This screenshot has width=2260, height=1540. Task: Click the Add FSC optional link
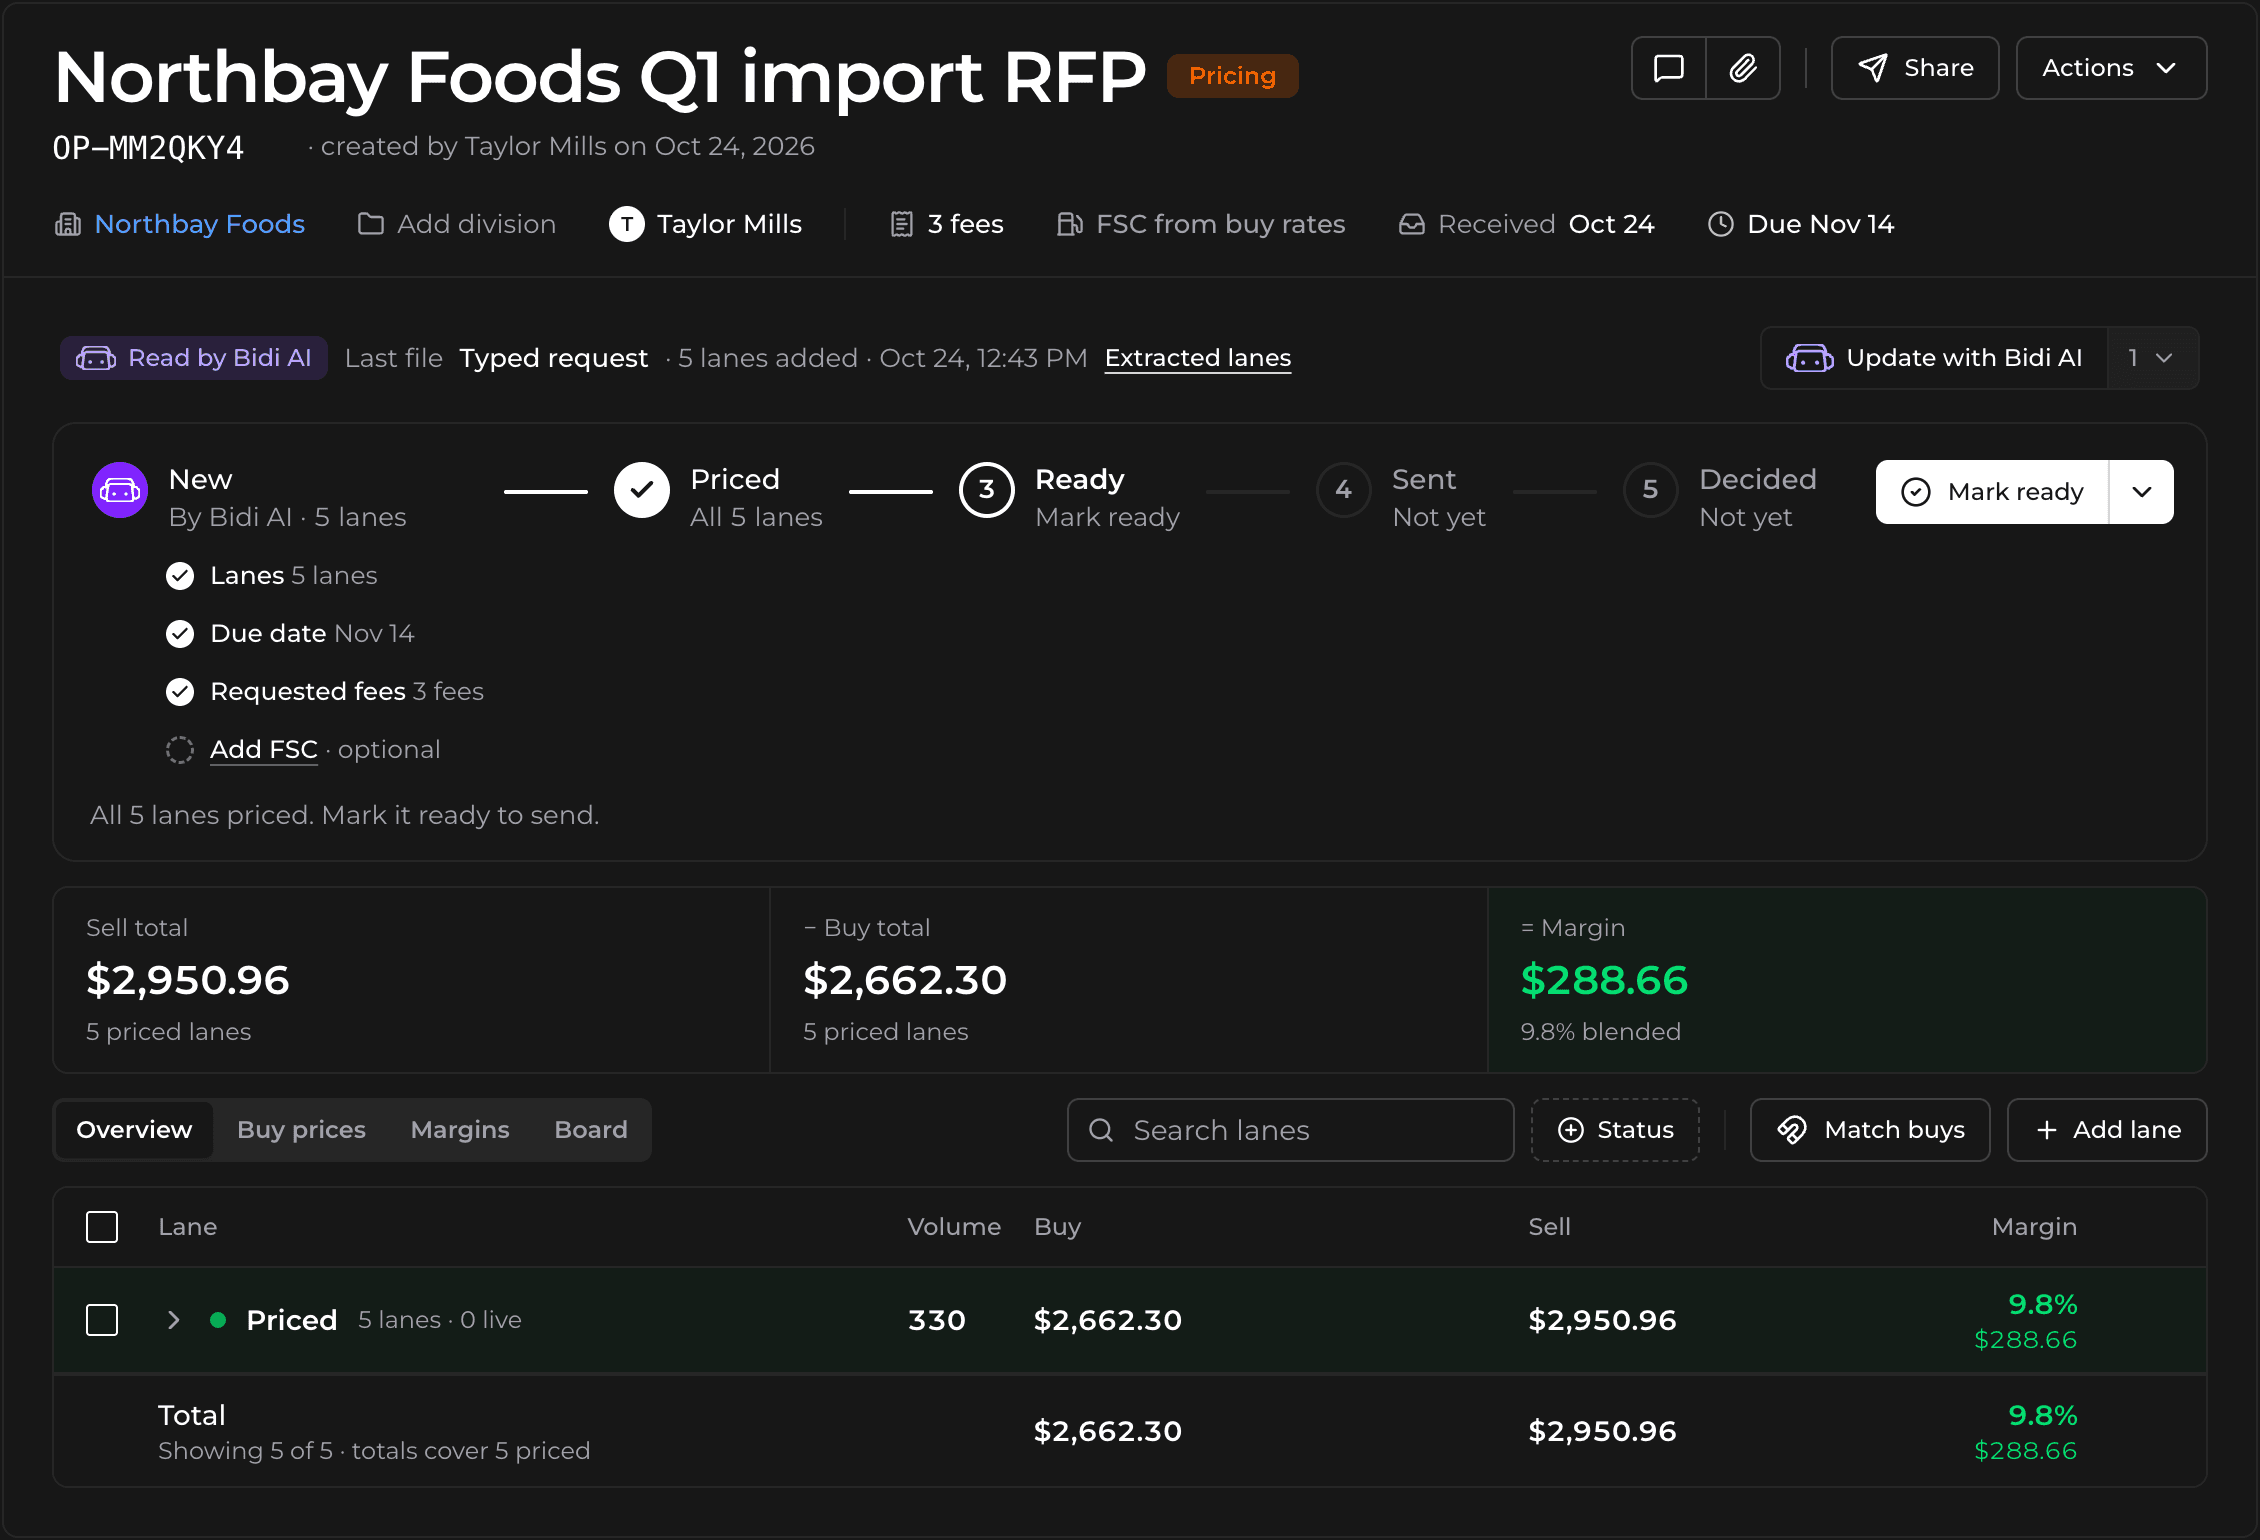tap(264, 750)
